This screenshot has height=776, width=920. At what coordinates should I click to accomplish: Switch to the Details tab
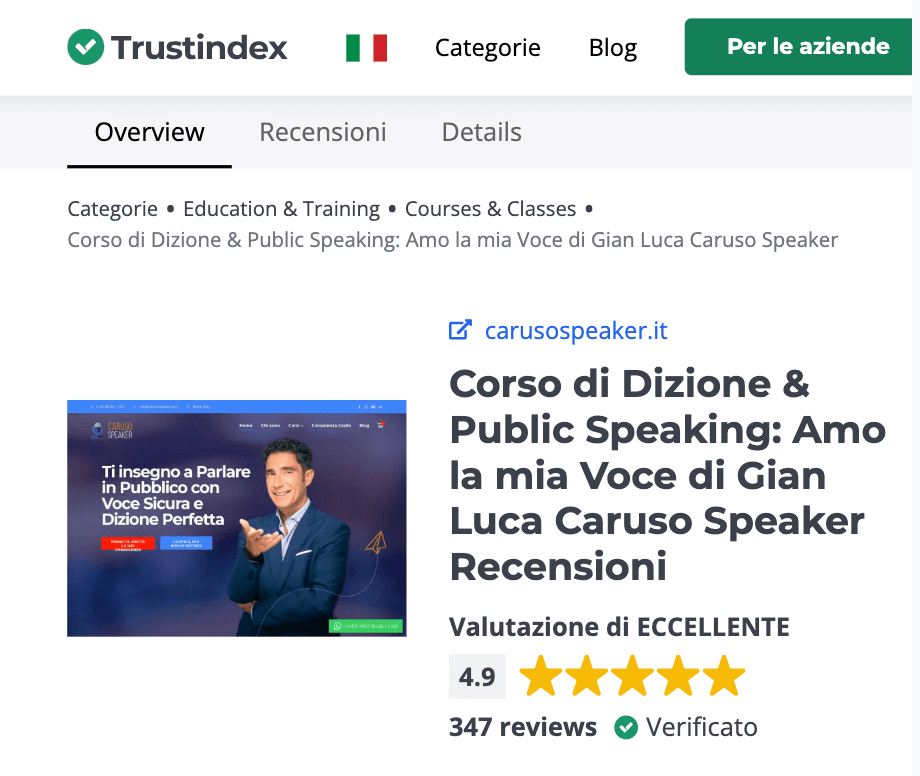coord(482,132)
